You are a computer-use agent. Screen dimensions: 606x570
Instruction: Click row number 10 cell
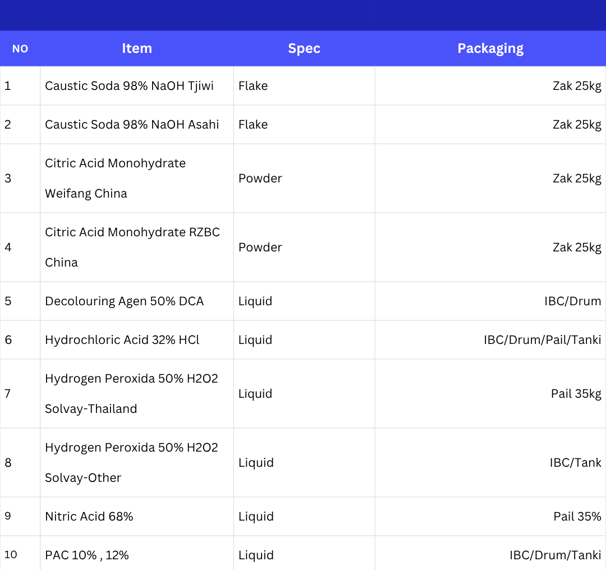pyautogui.click(x=20, y=555)
